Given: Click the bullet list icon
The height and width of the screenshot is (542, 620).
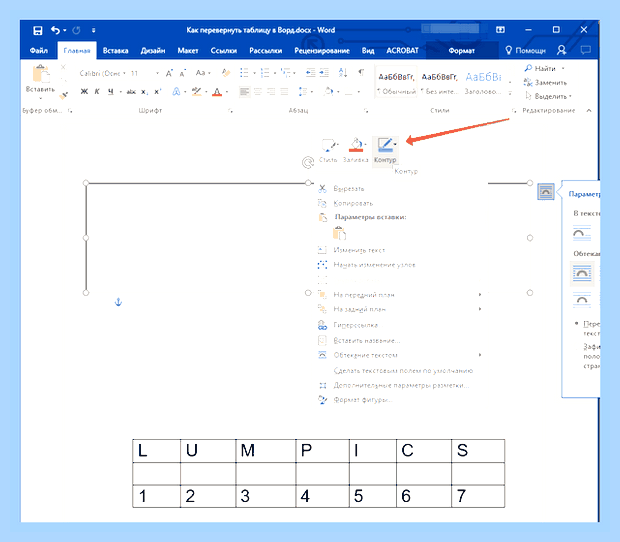Looking at the screenshot, I should 244,72.
